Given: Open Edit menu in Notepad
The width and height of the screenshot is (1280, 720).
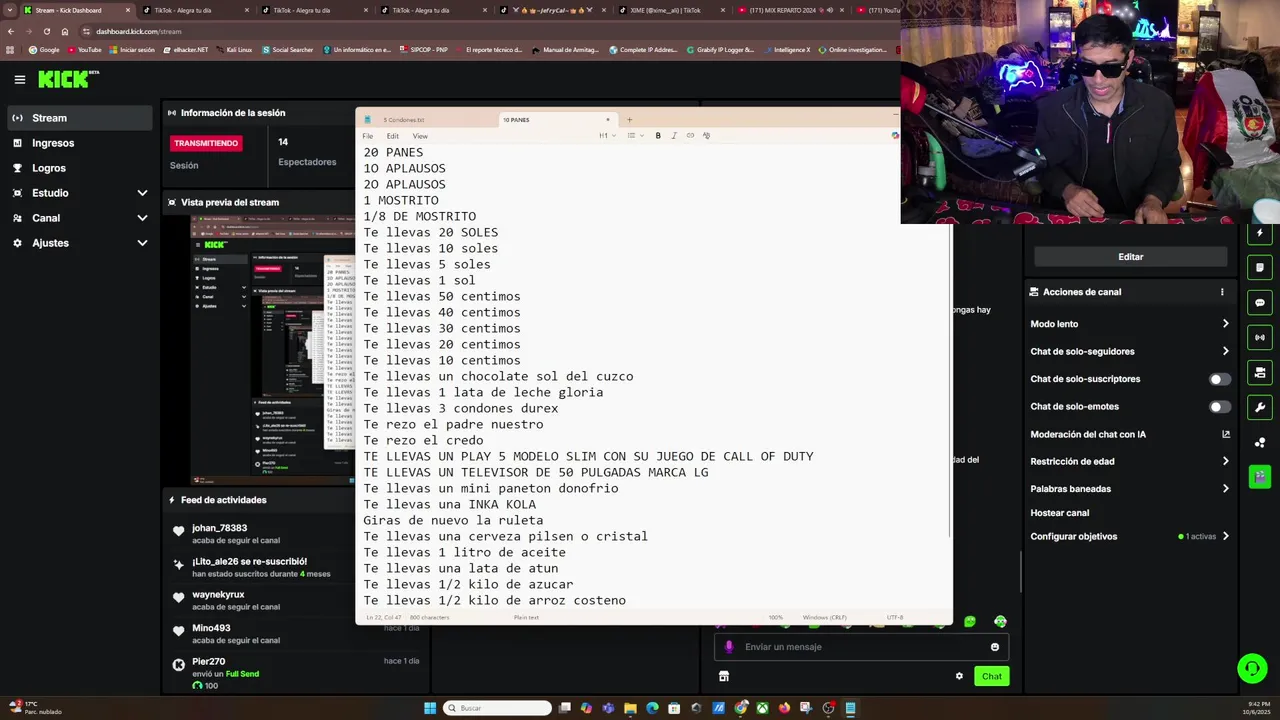Looking at the screenshot, I should [x=393, y=136].
